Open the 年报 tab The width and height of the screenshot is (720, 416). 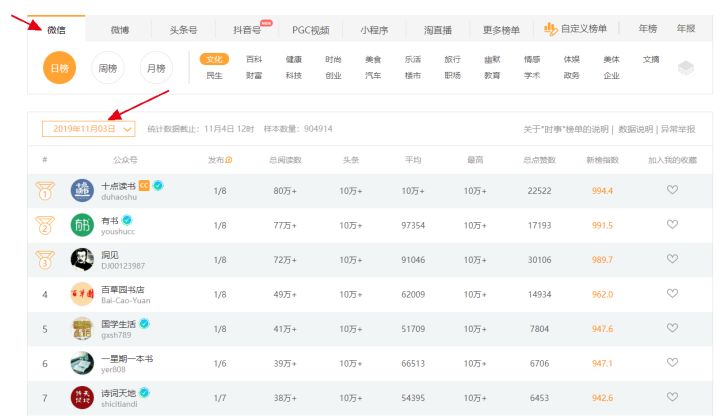[686, 28]
